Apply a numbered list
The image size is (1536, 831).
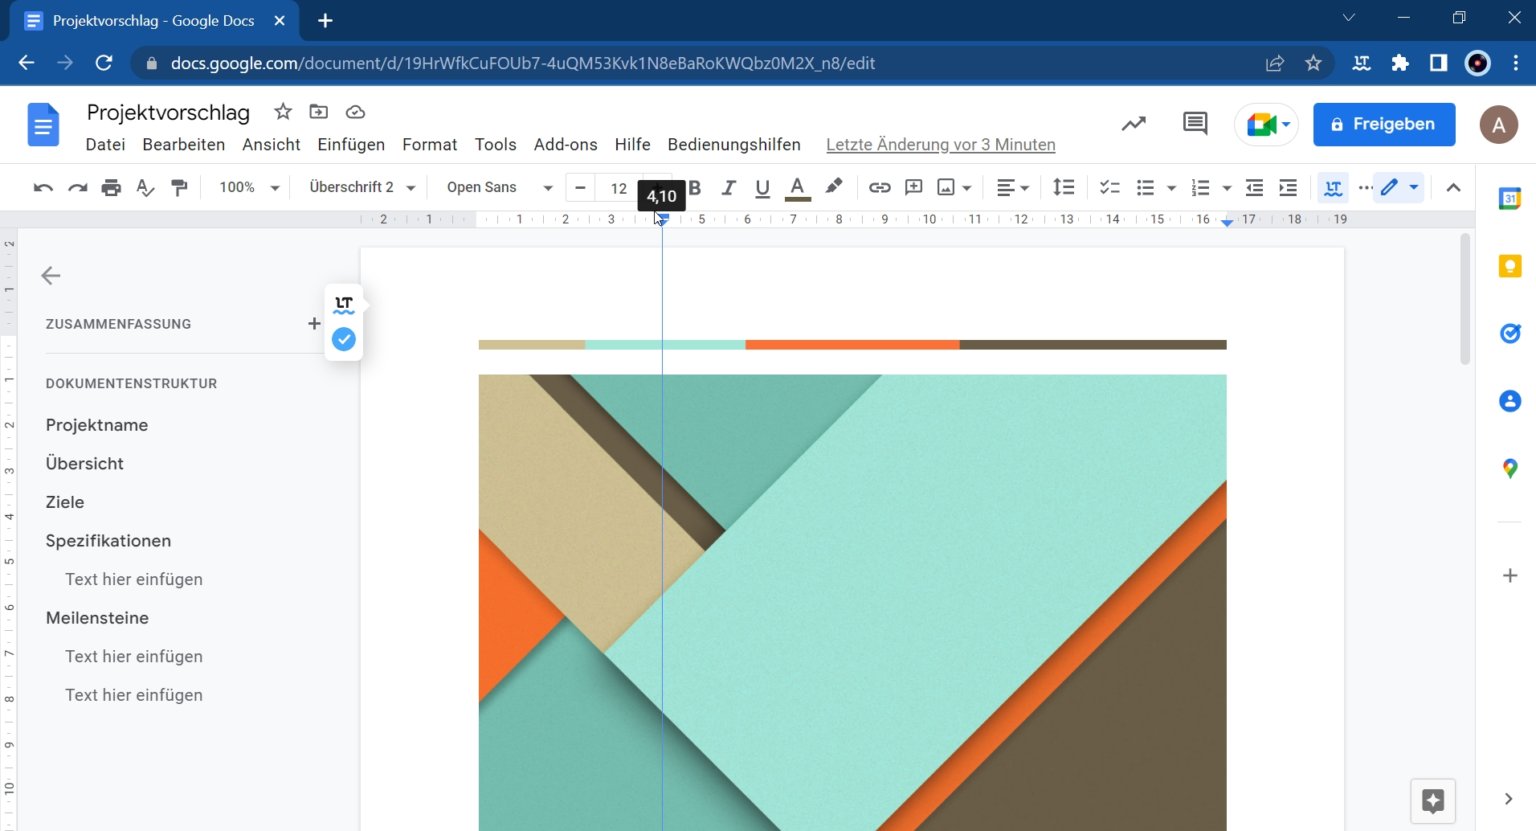tap(1199, 187)
